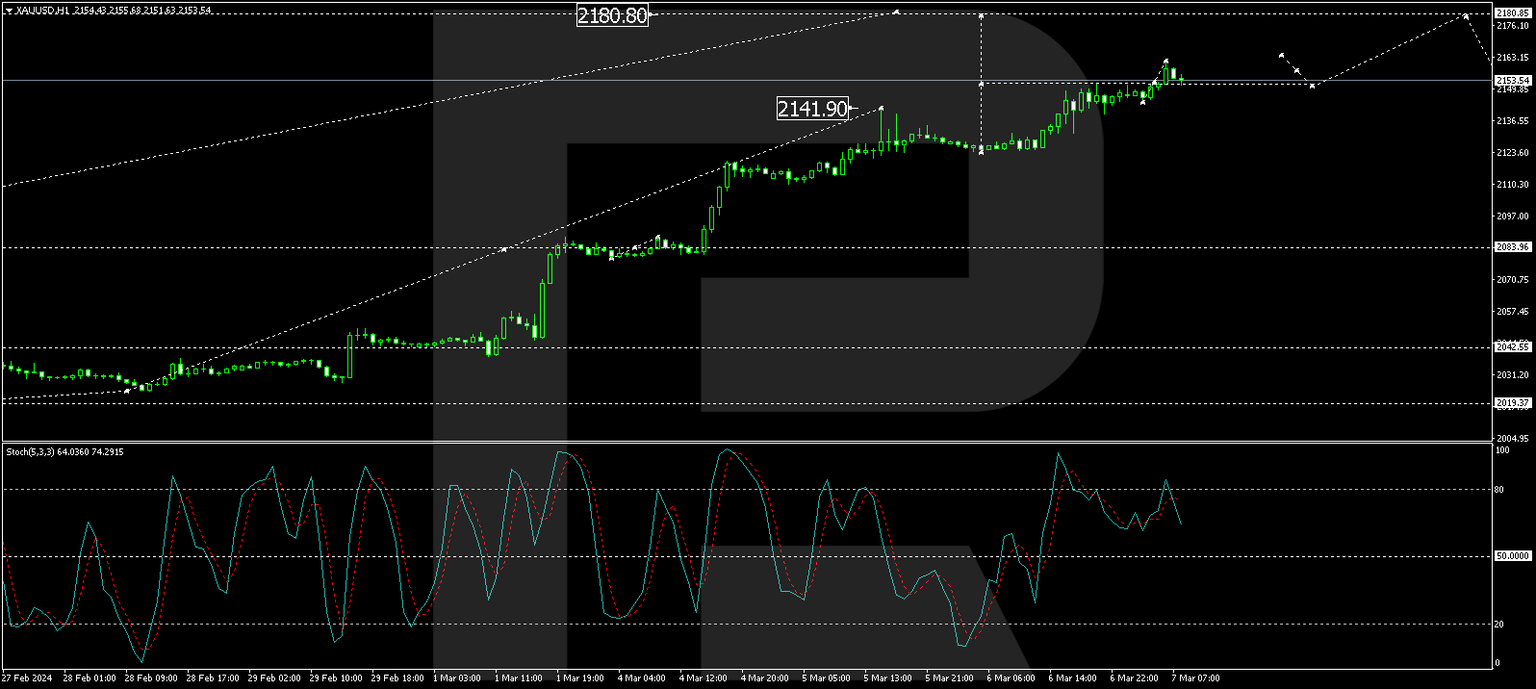The image size is (1536, 689).
Task: Select the triangle icon before the XAUUSD title
Action: click(x=9, y=9)
